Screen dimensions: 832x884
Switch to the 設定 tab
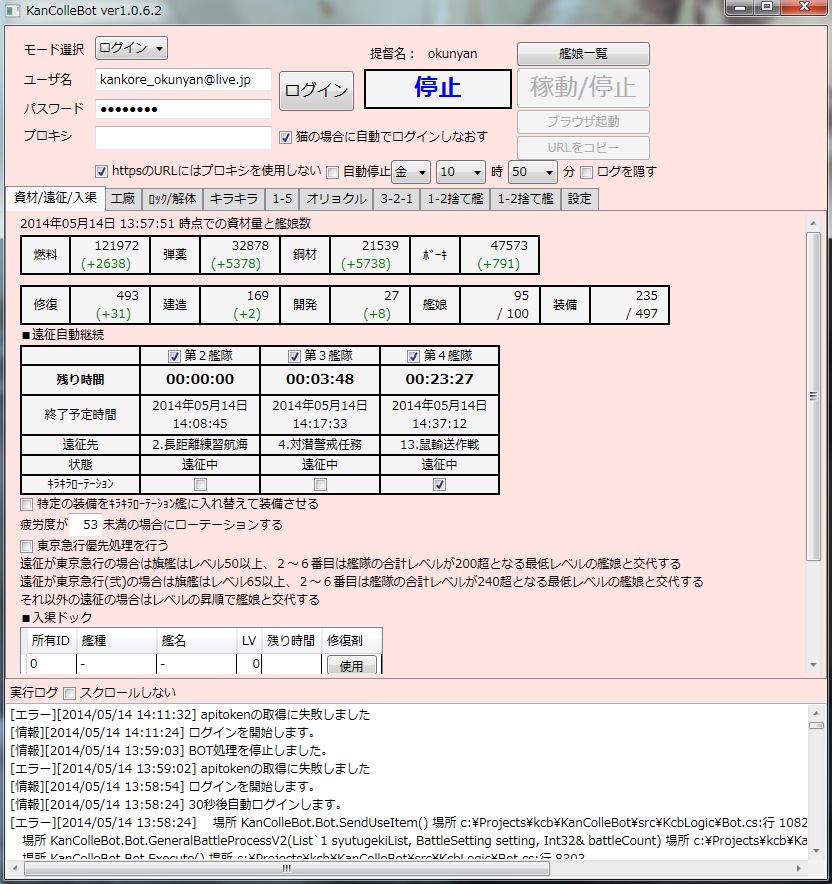579,199
